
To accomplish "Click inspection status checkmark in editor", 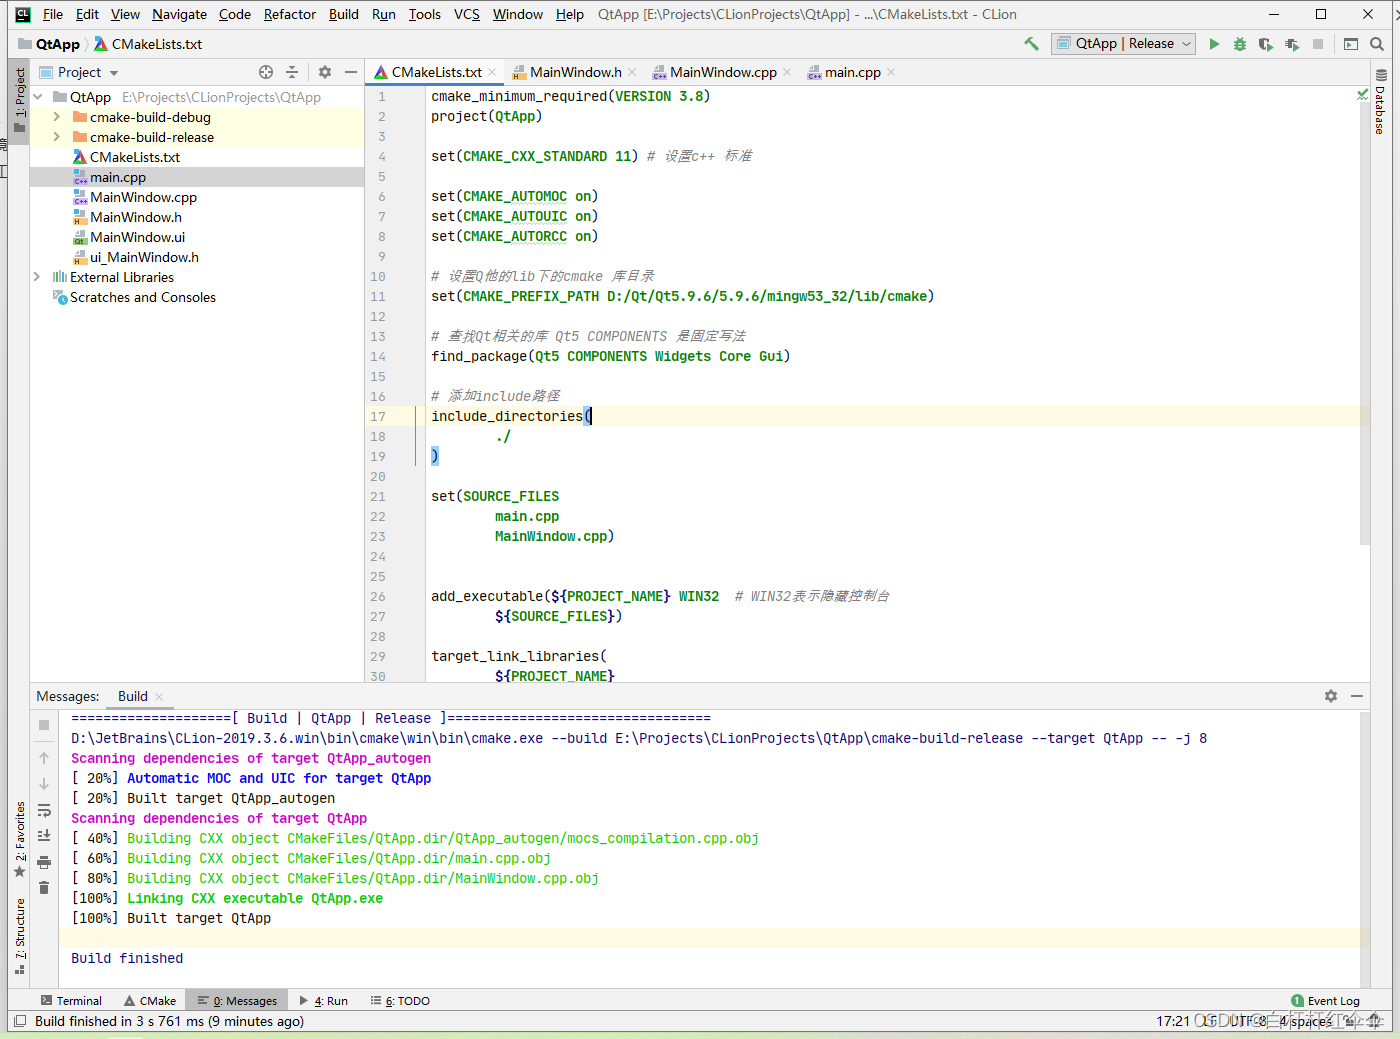I will [1362, 95].
